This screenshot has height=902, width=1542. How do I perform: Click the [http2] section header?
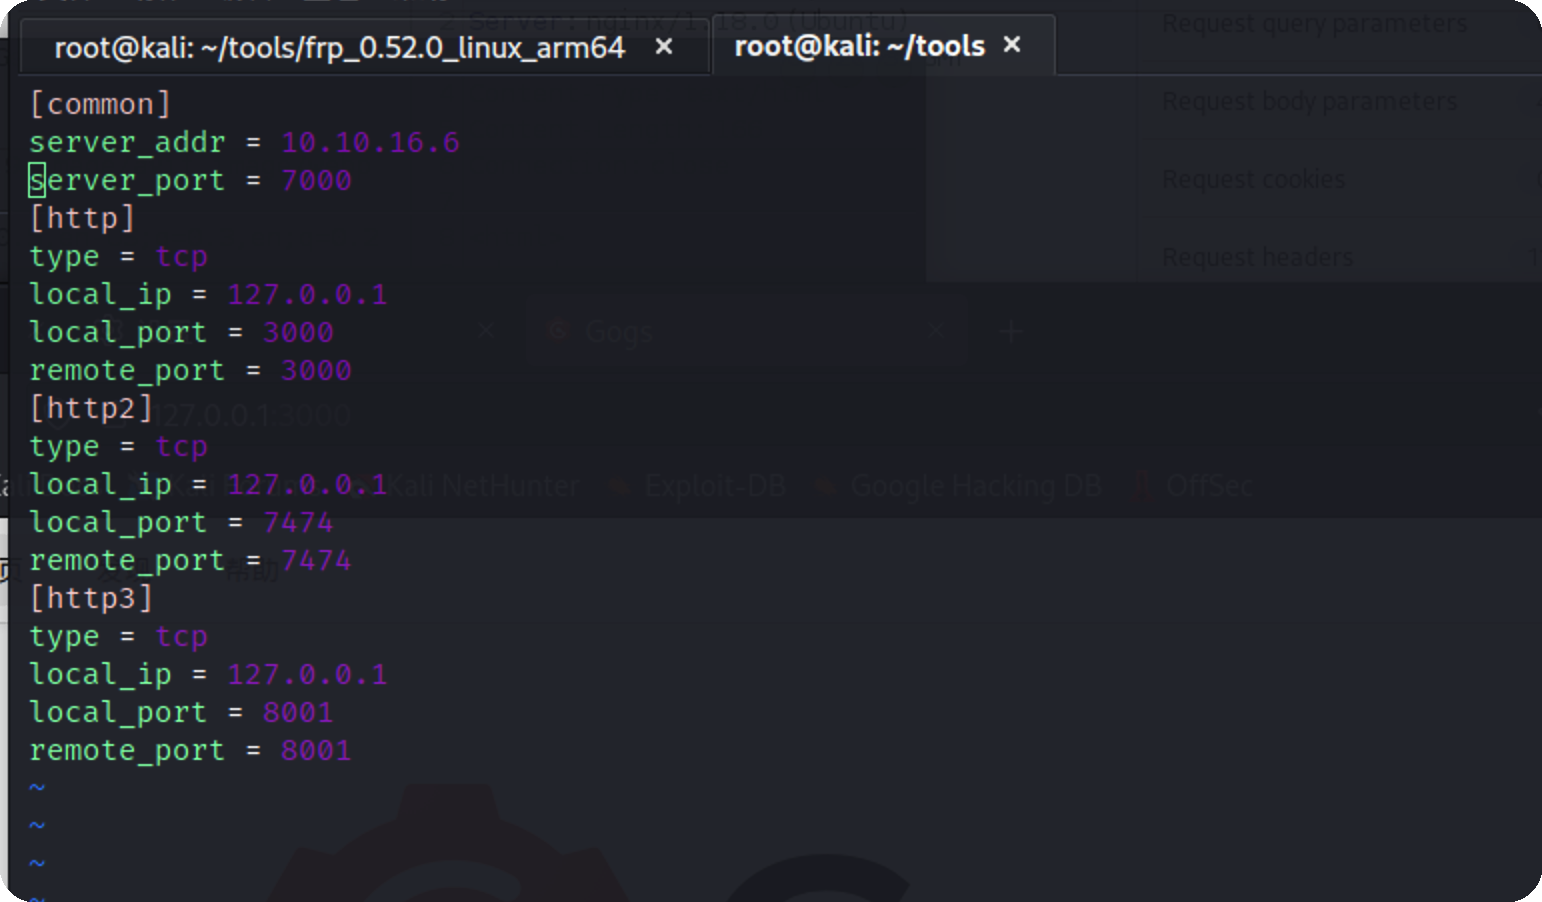click(91, 408)
